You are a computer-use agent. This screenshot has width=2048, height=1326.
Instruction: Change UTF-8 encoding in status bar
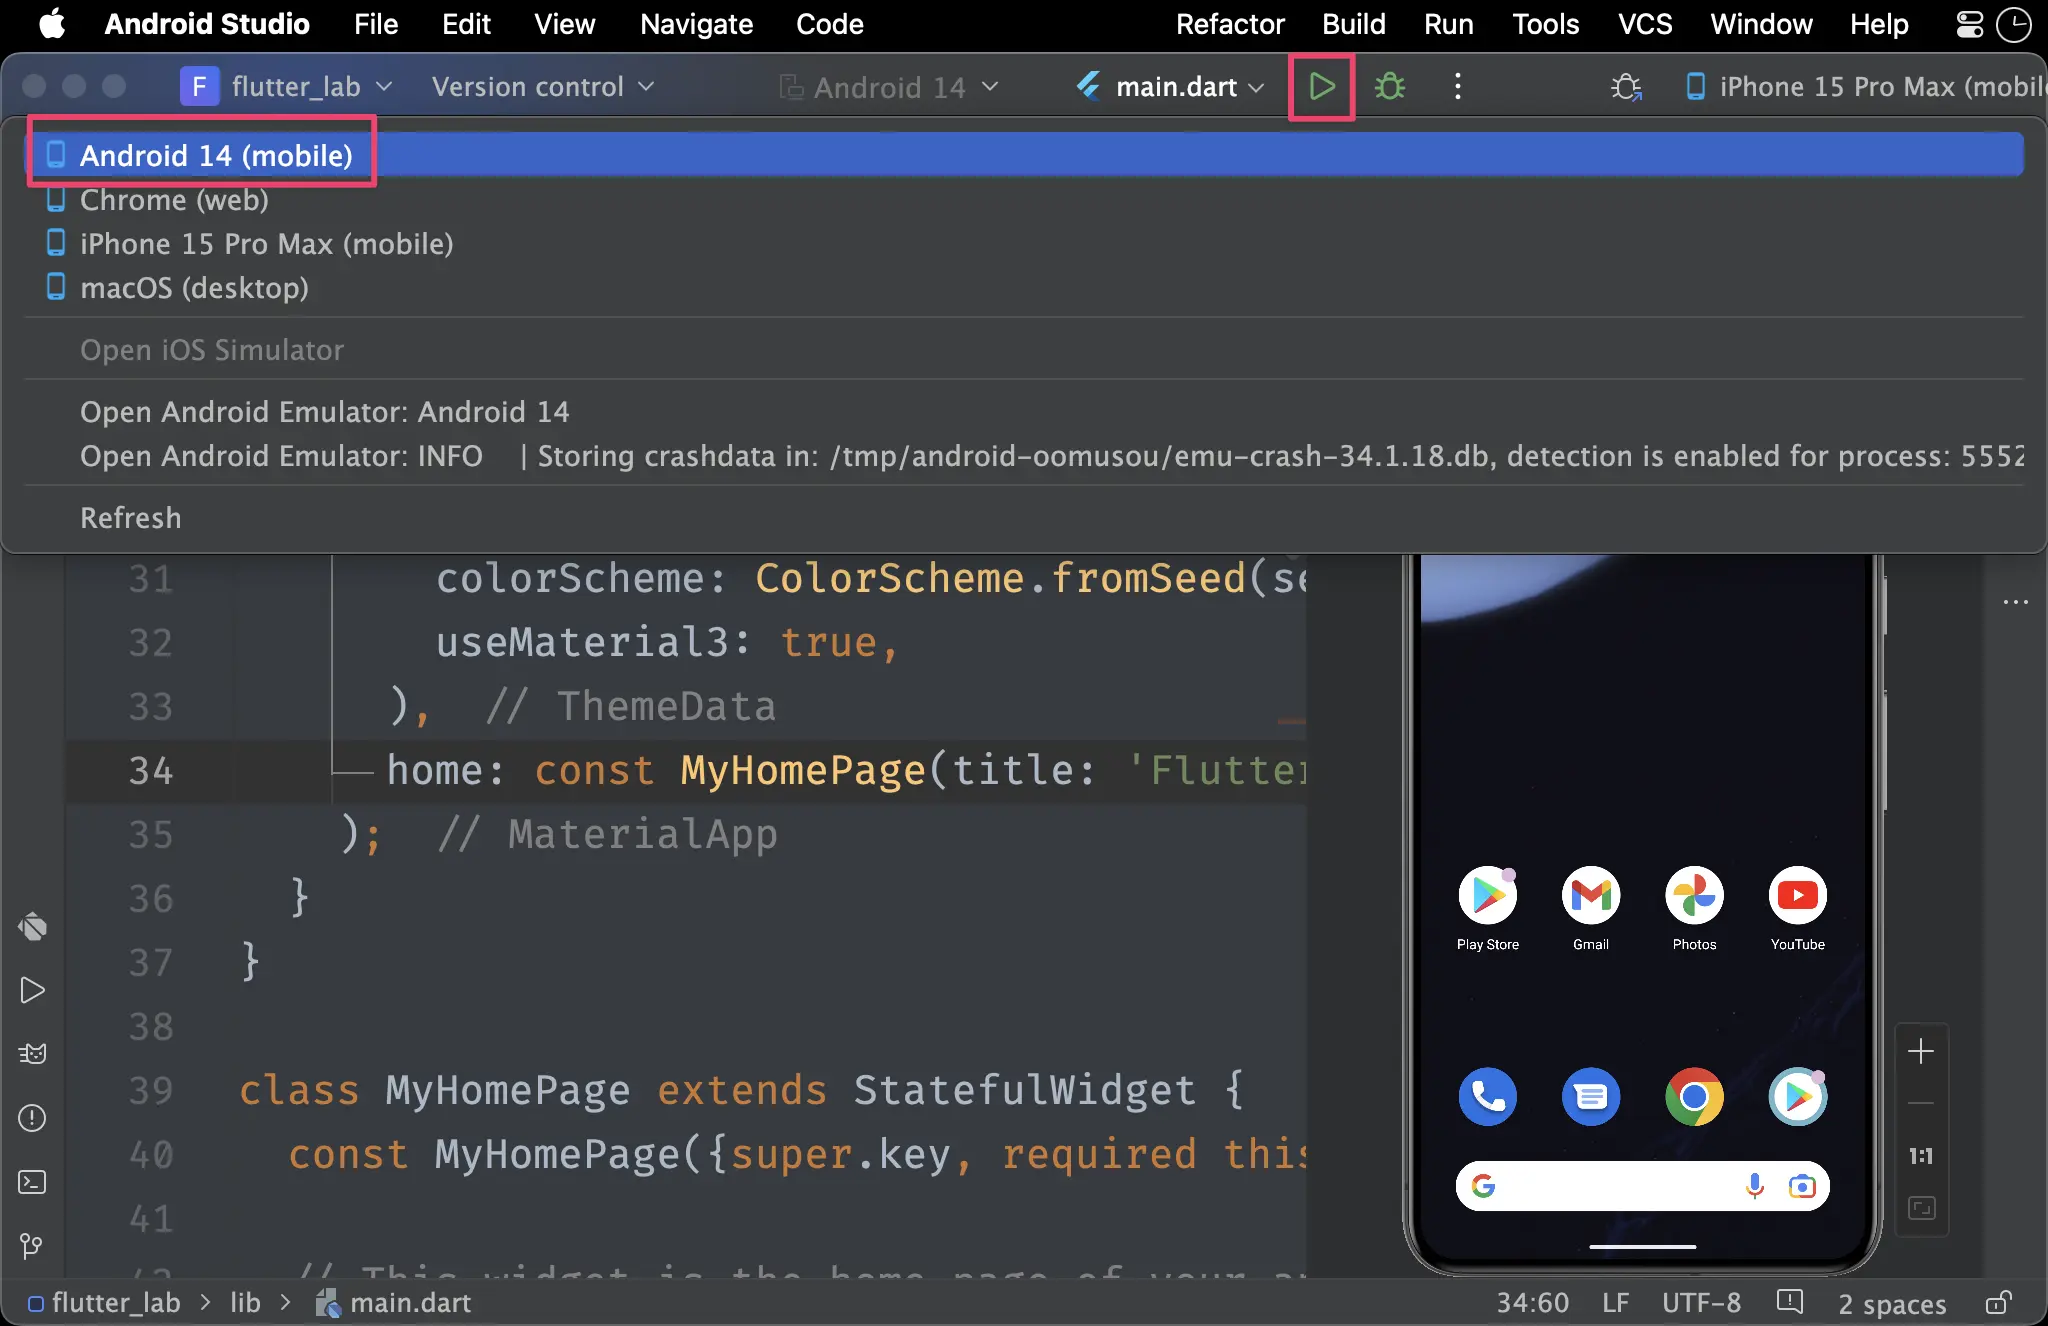pyautogui.click(x=1701, y=1302)
